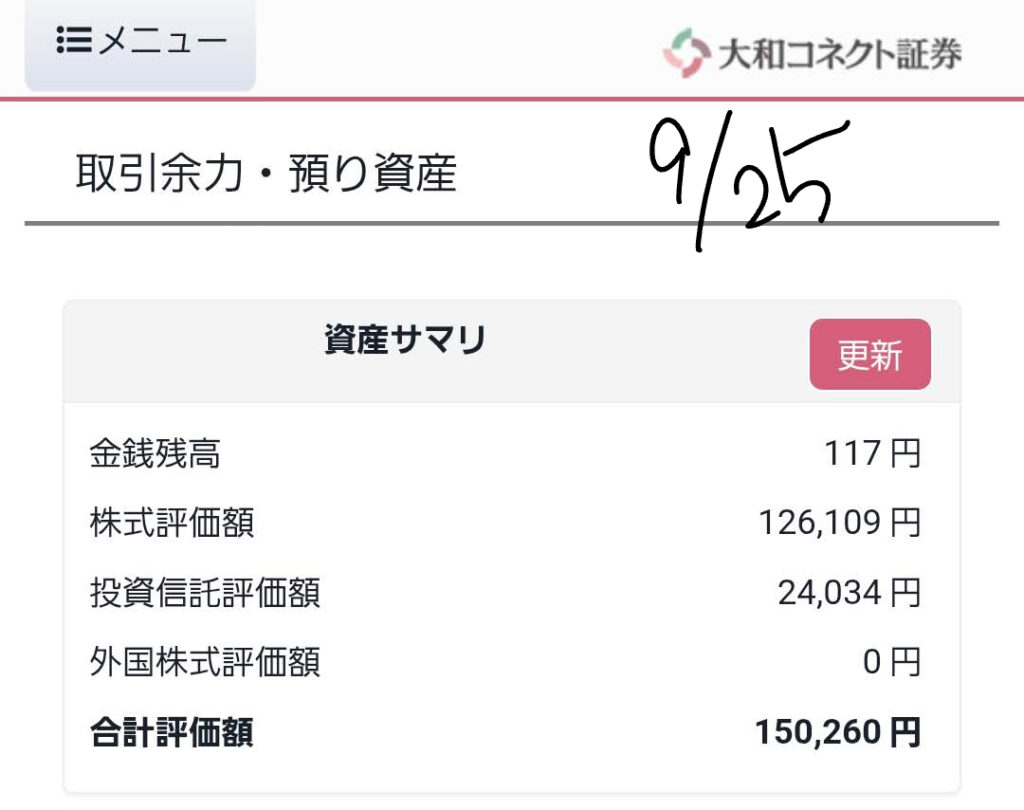Click the list icon in the menu button

click(x=75, y=41)
